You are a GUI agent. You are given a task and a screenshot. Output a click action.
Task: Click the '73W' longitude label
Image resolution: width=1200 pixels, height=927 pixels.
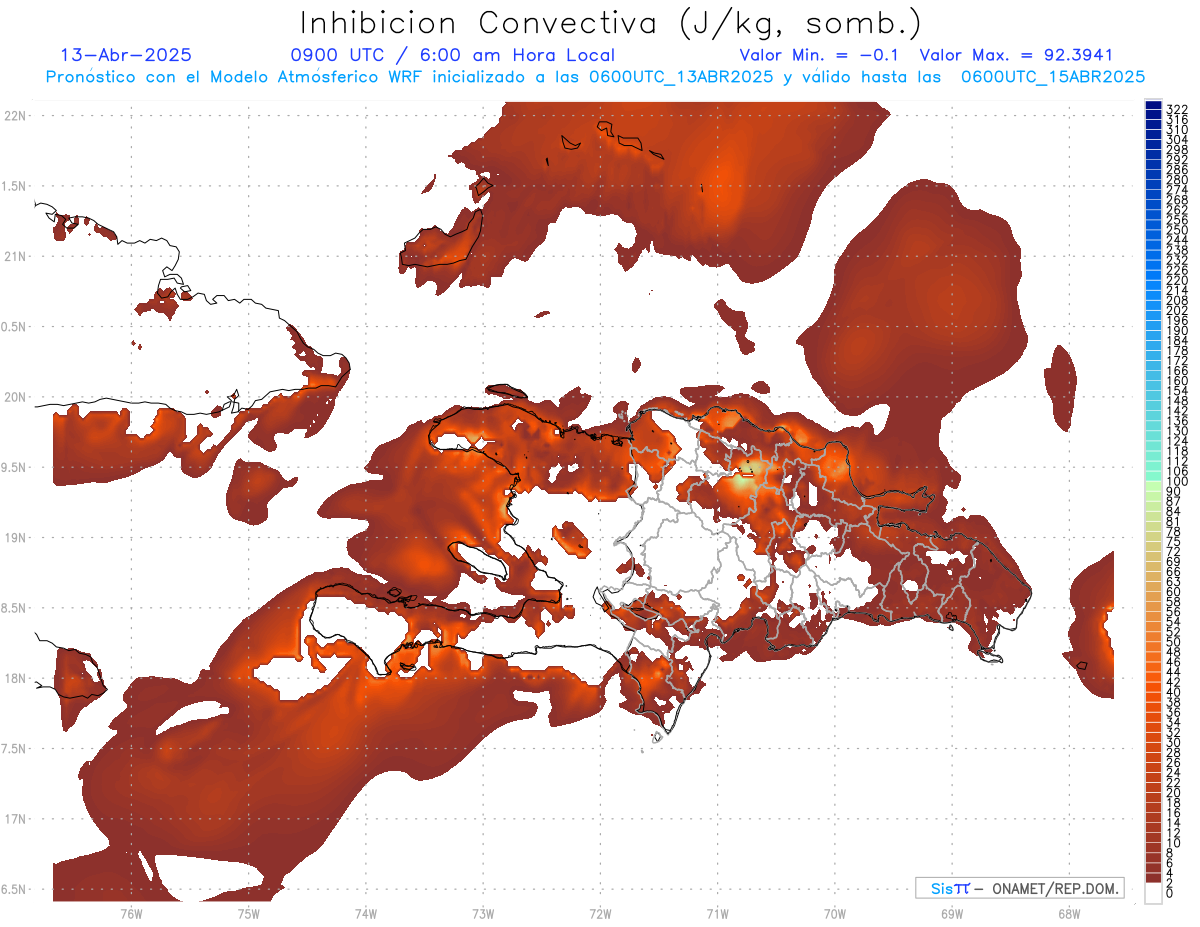pyautogui.click(x=483, y=914)
